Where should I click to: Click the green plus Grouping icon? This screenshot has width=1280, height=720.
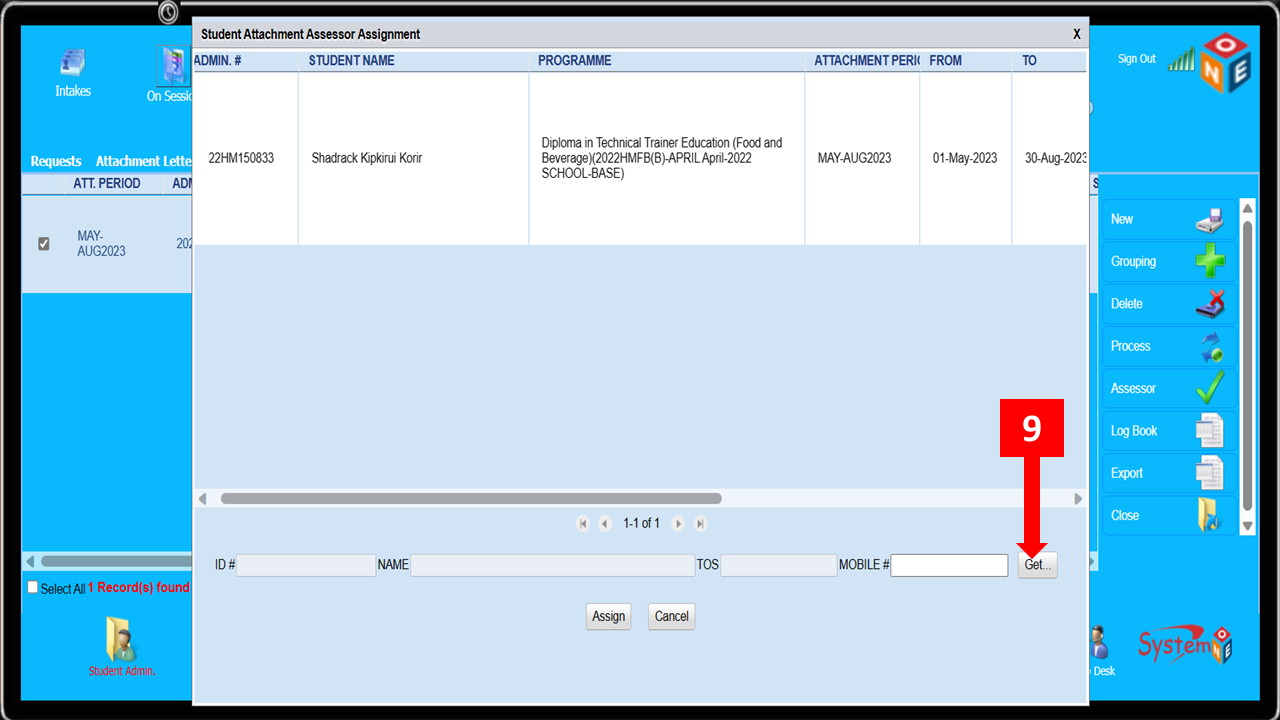tap(1209, 262)
